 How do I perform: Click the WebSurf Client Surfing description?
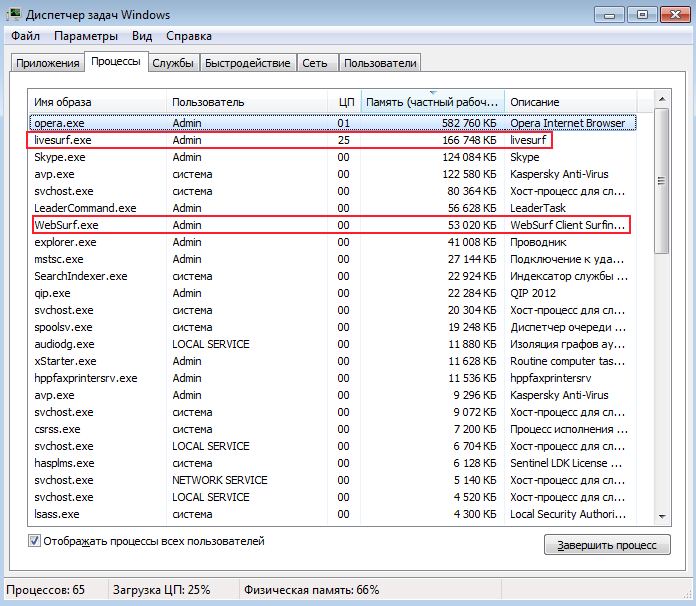coord(567,225)
